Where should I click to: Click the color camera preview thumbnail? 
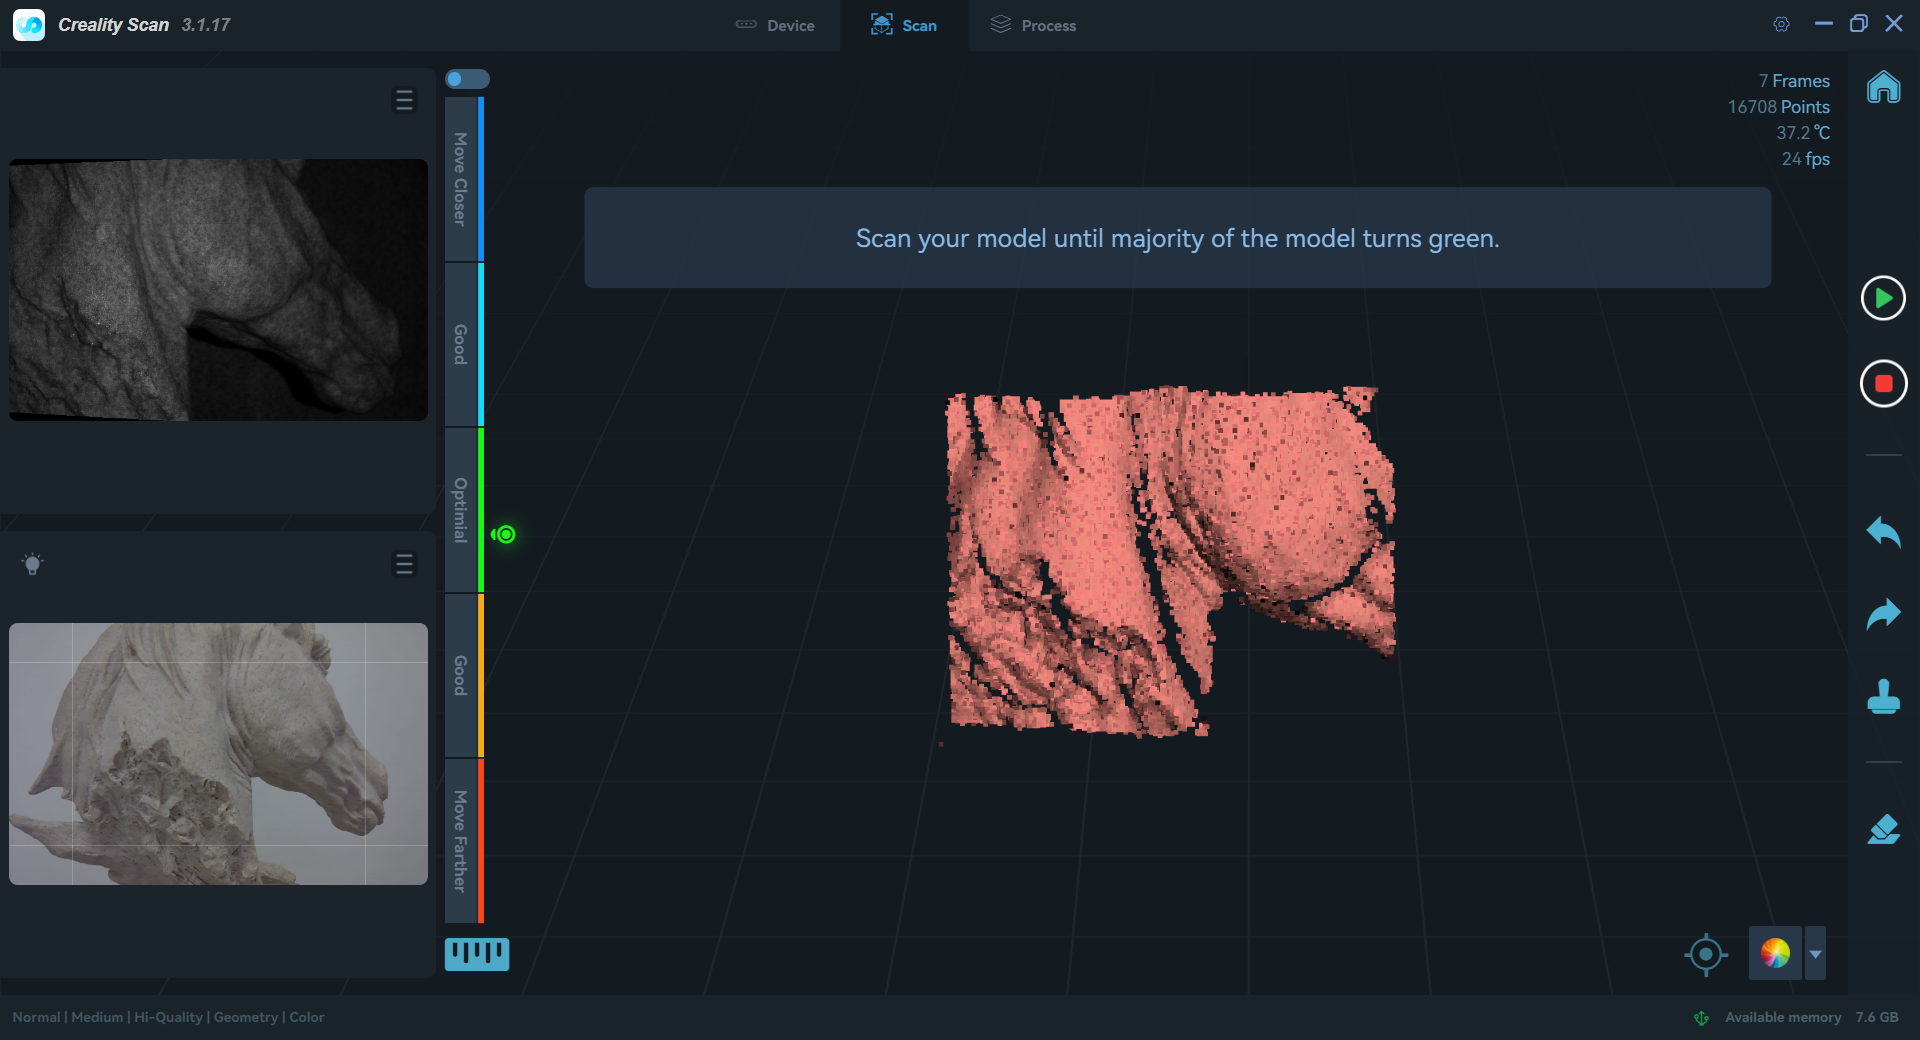click(218, 754)
